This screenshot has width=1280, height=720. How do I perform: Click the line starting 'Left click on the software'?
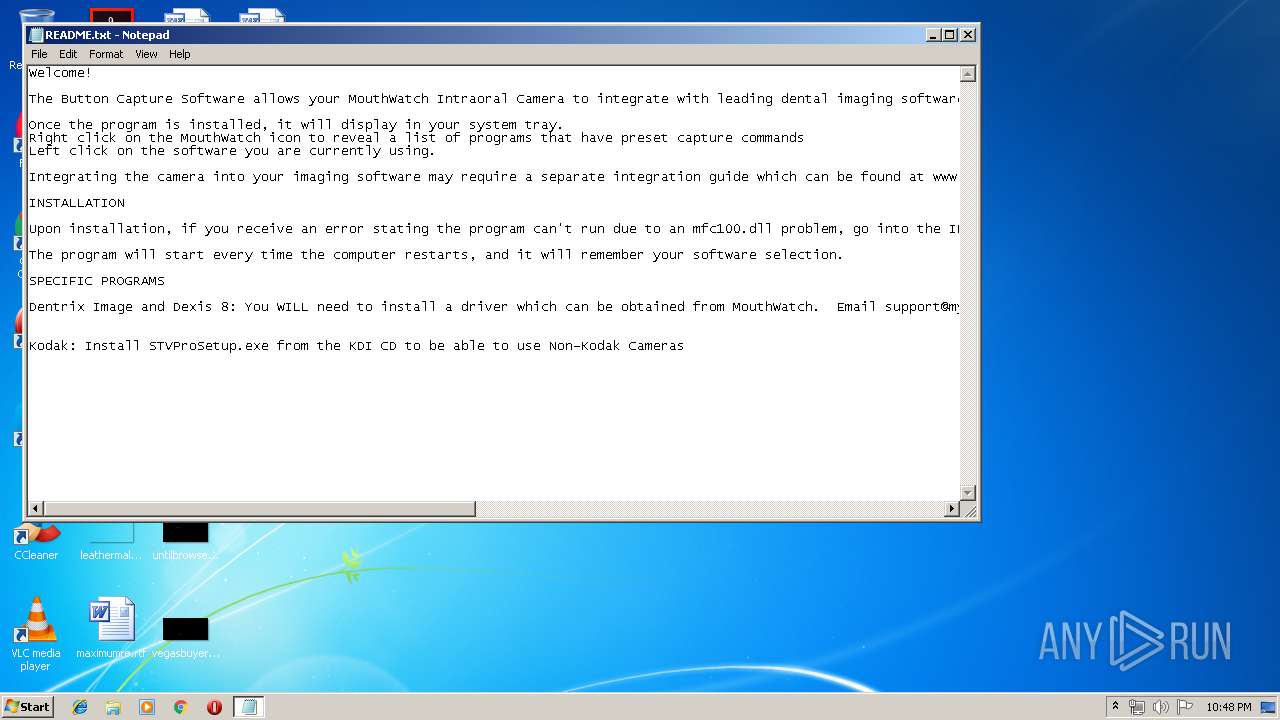(x=232, y=151)
